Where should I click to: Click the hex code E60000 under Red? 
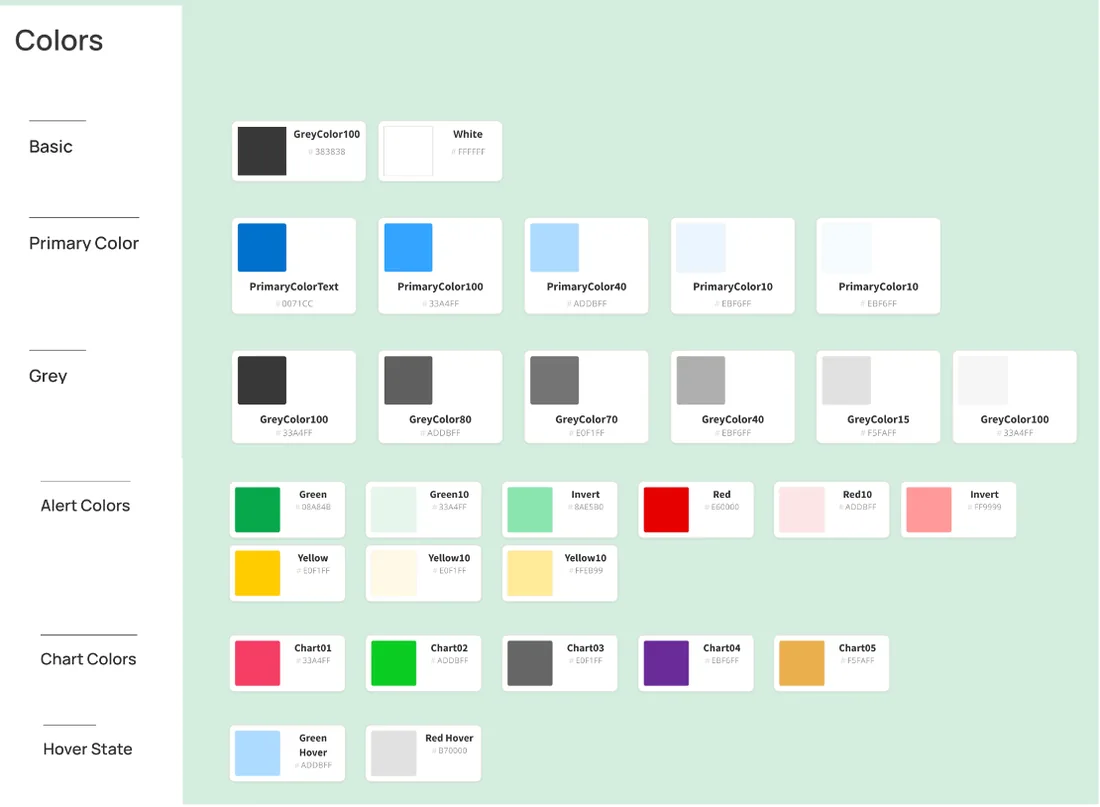[x=722, y=507]
